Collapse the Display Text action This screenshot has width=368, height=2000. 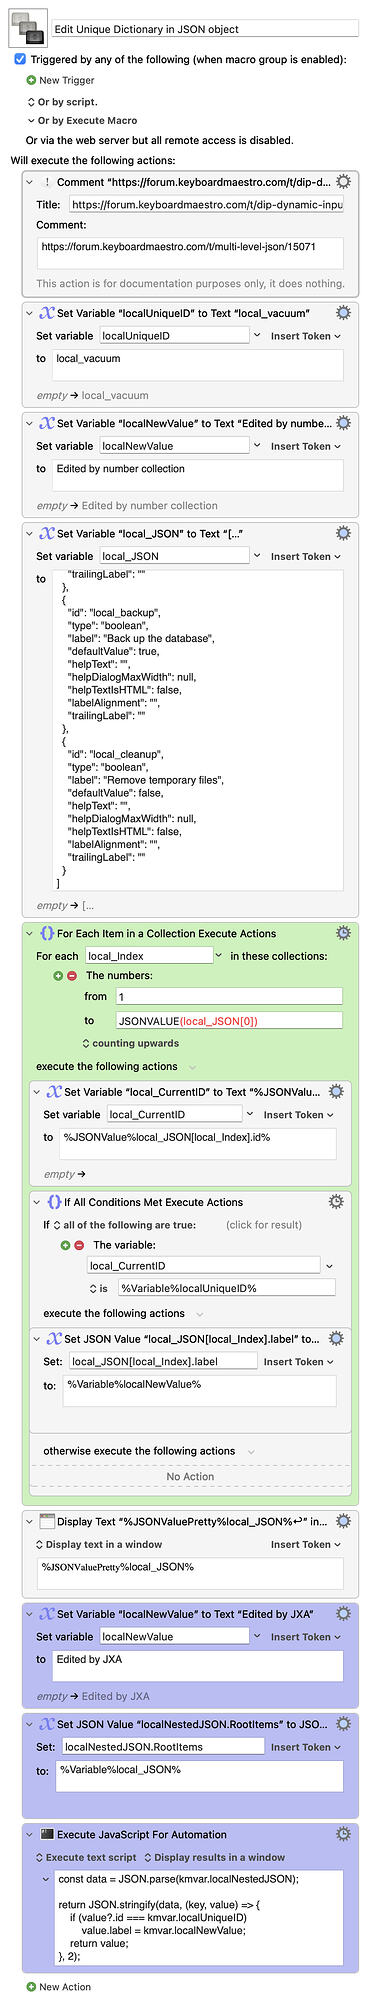click(x=30, y=1521)
